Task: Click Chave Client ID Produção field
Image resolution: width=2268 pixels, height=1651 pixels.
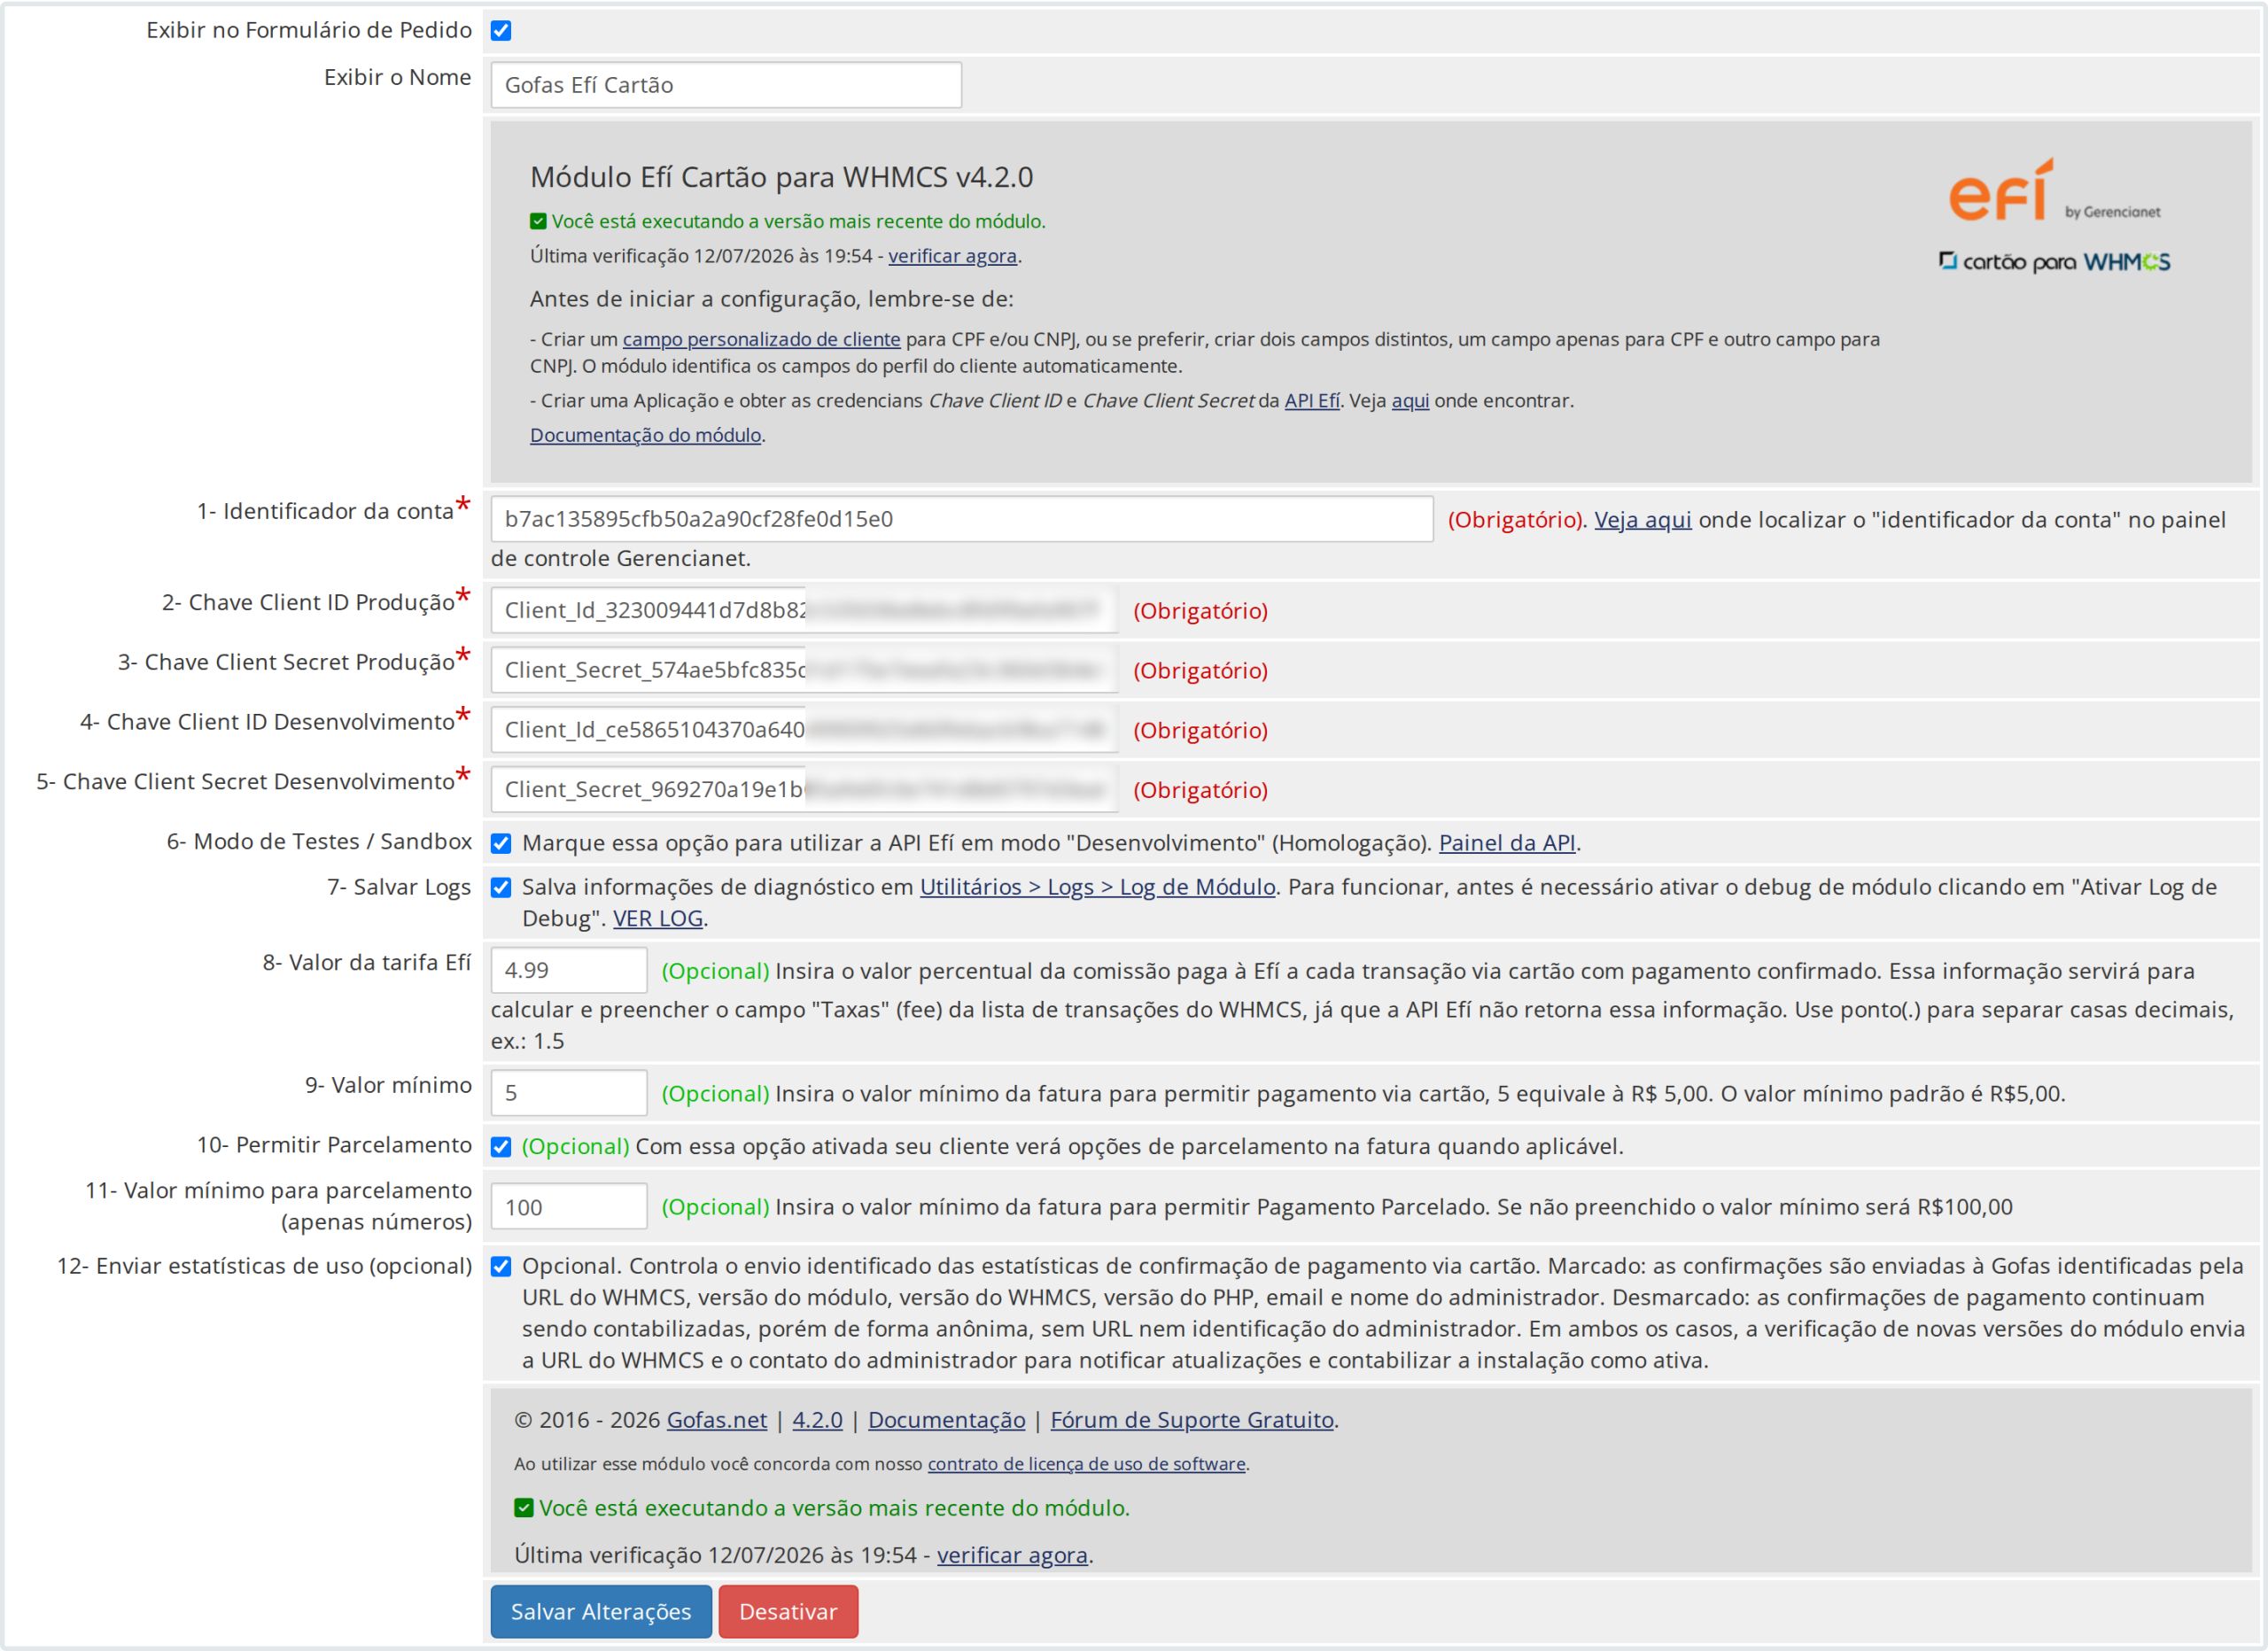Action: 804,610
